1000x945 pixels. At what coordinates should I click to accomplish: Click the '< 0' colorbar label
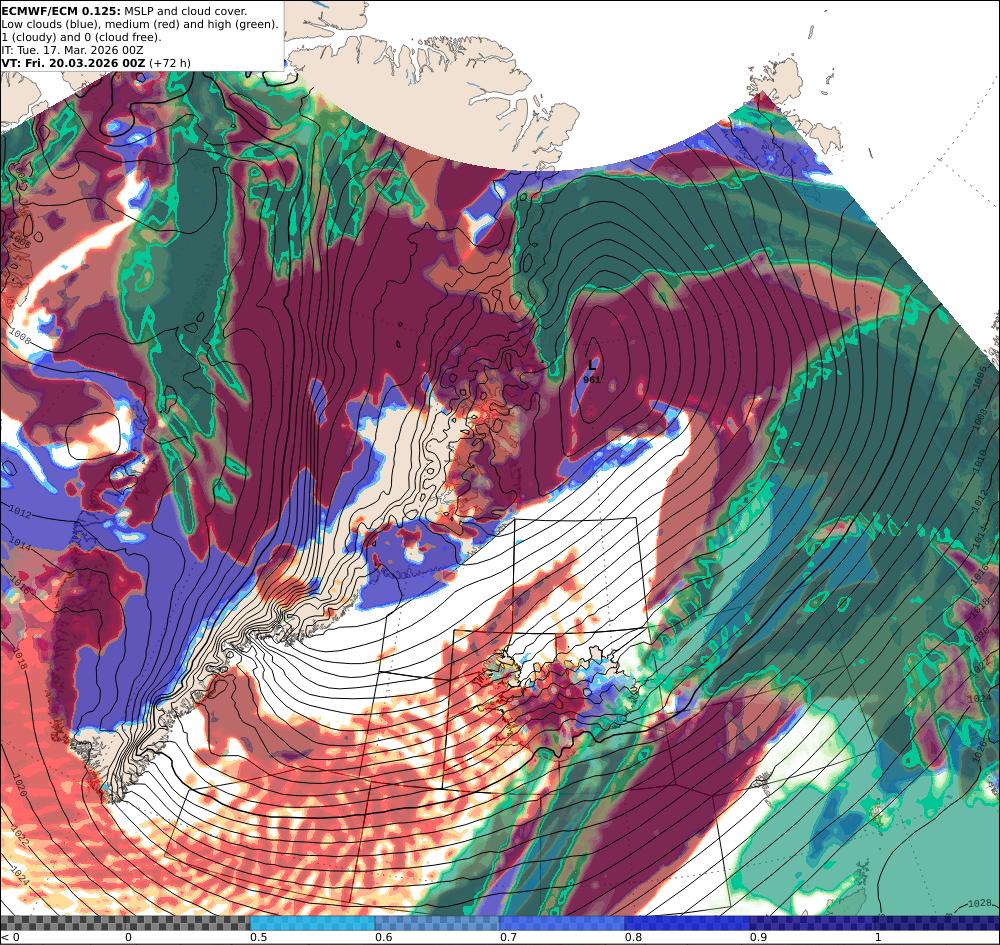click(x=10, y=937)
